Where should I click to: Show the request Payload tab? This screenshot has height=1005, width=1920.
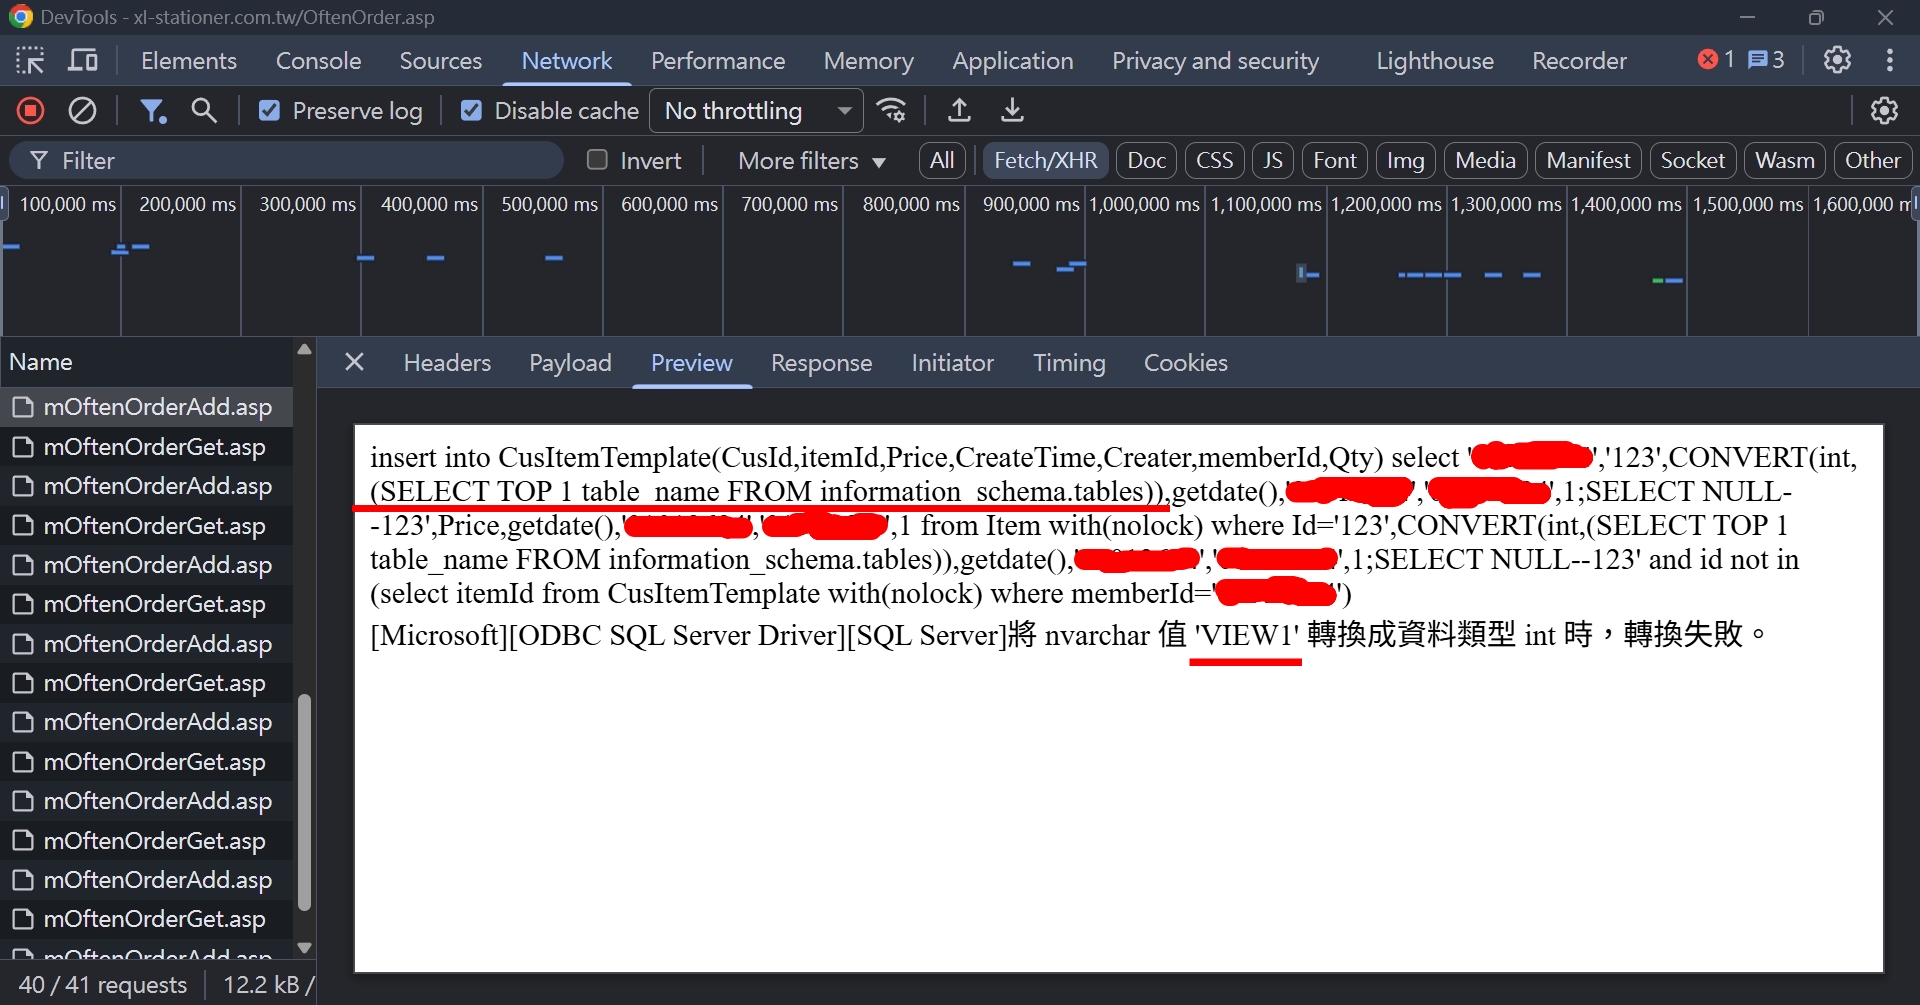click(570, 363)
